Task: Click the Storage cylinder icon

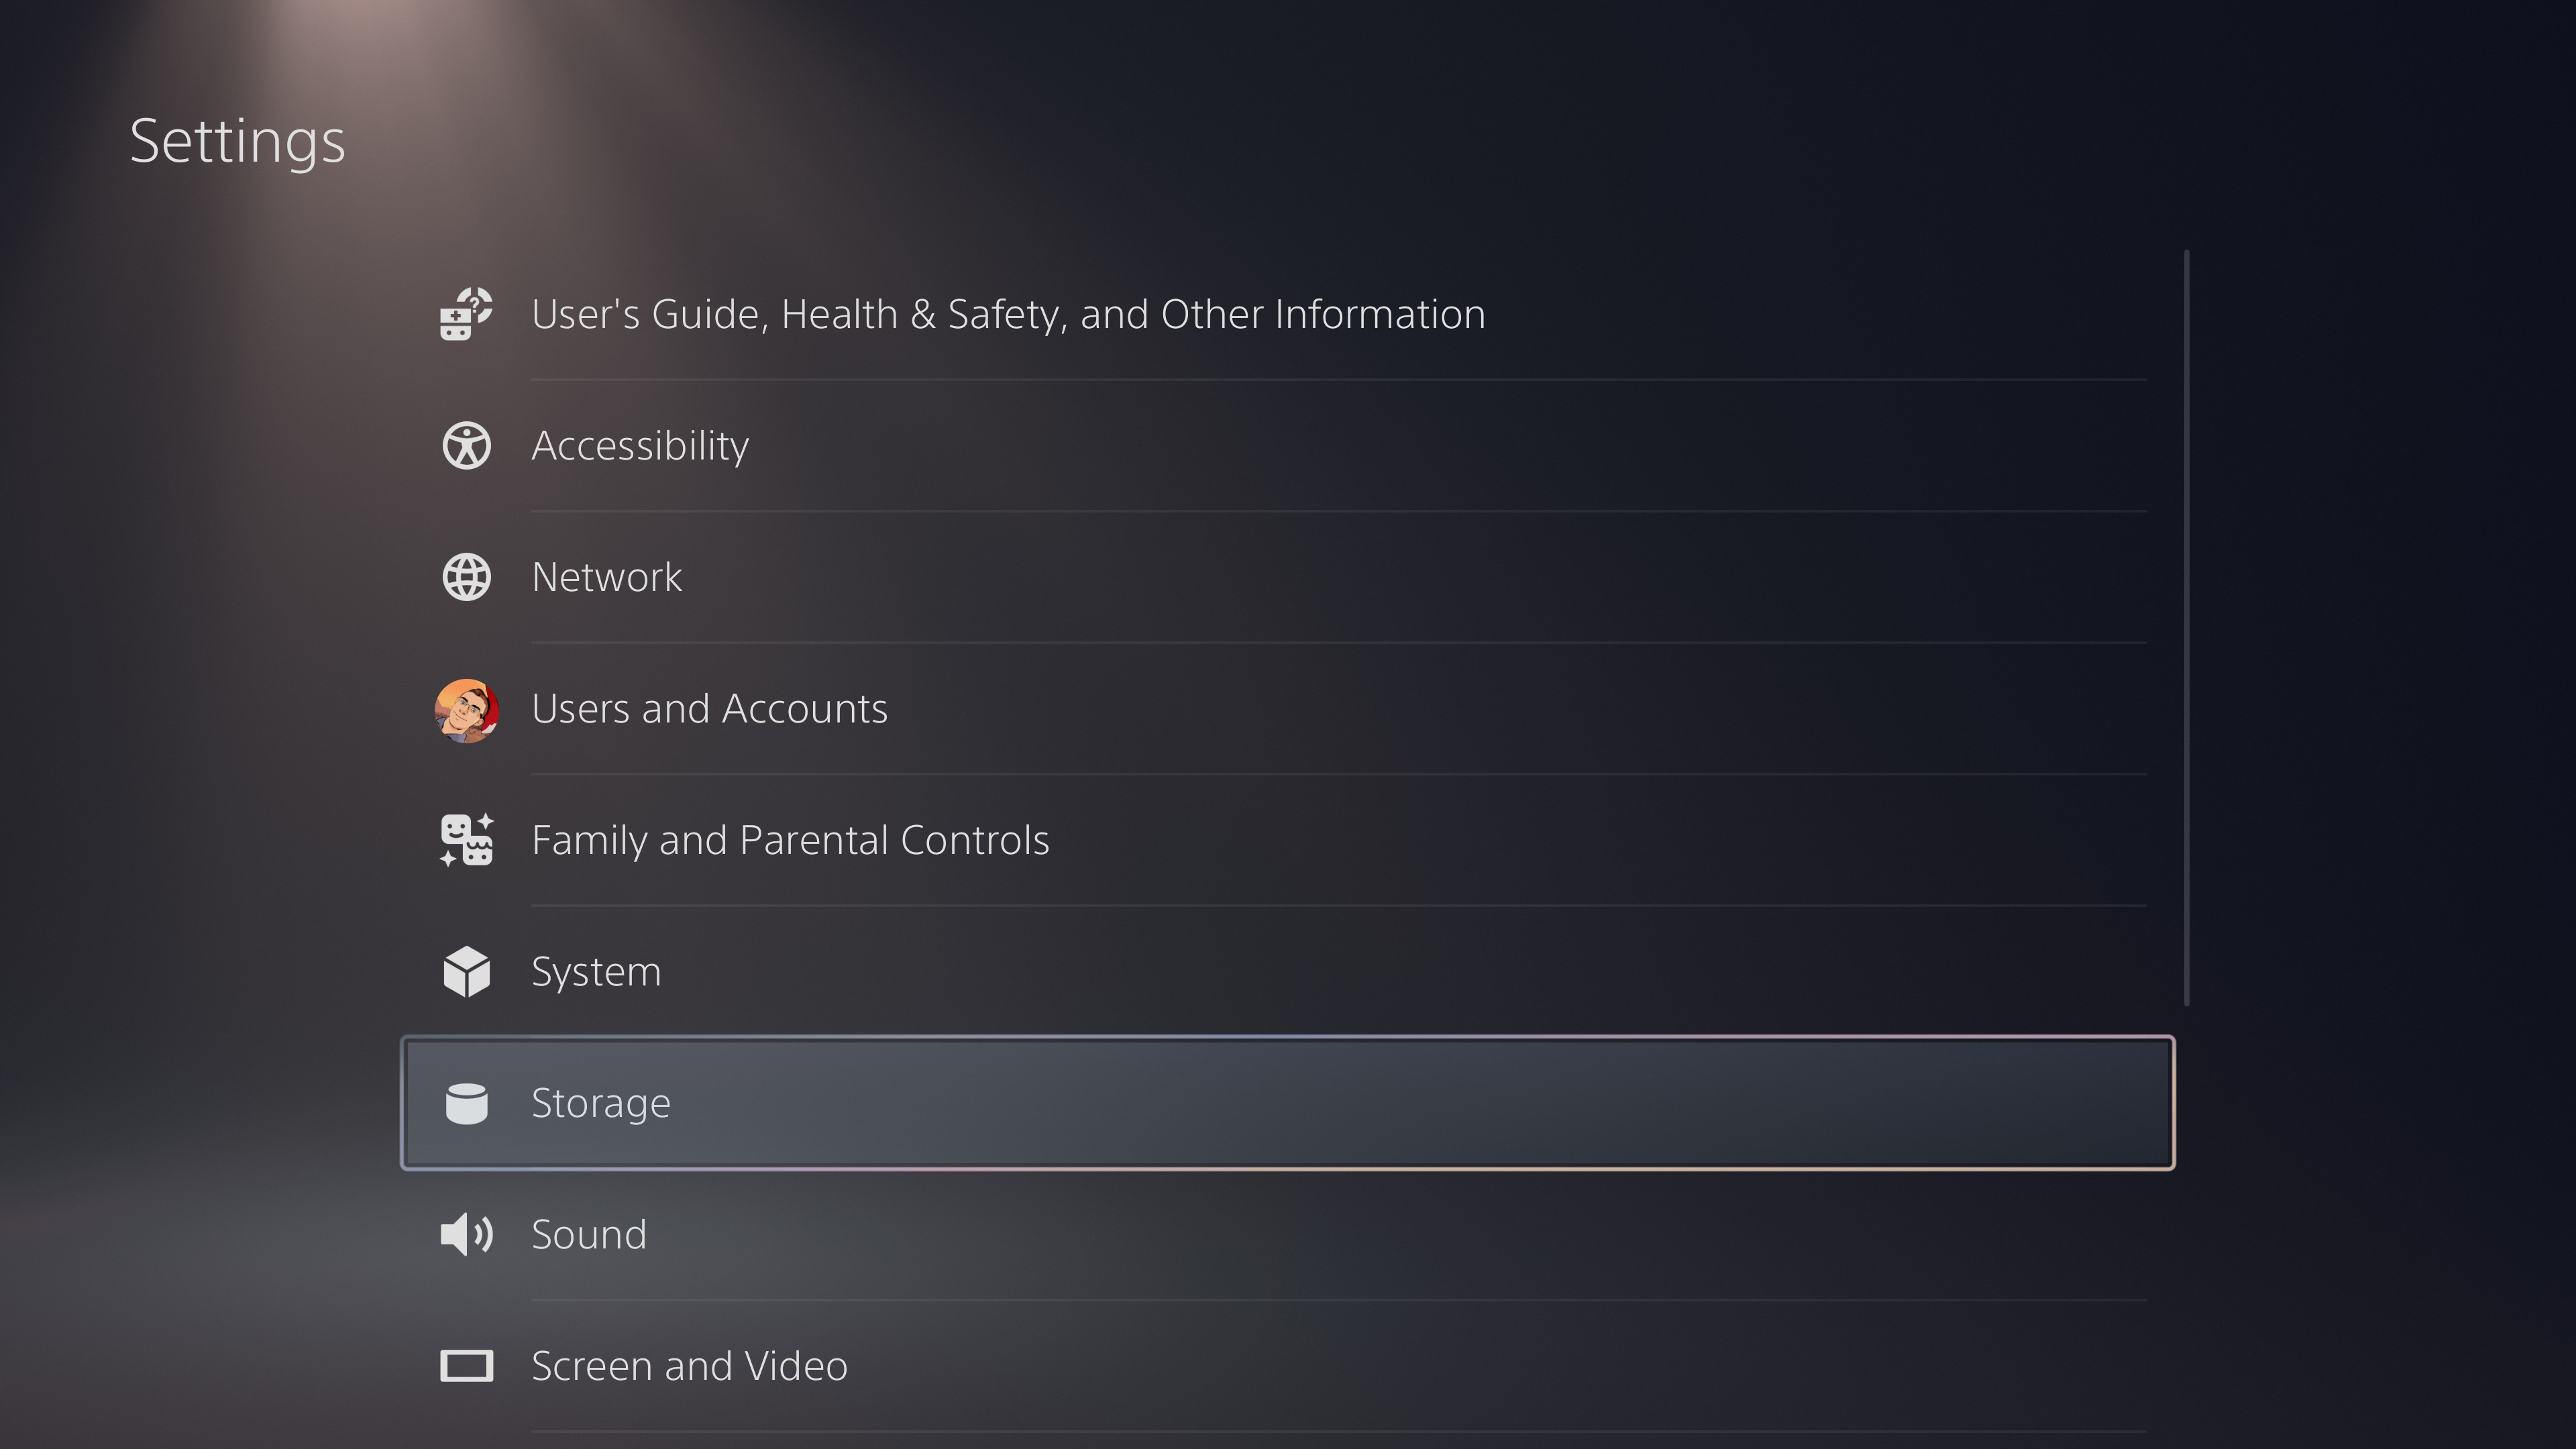Action: pyautogui.click(x=466, y=1103)
